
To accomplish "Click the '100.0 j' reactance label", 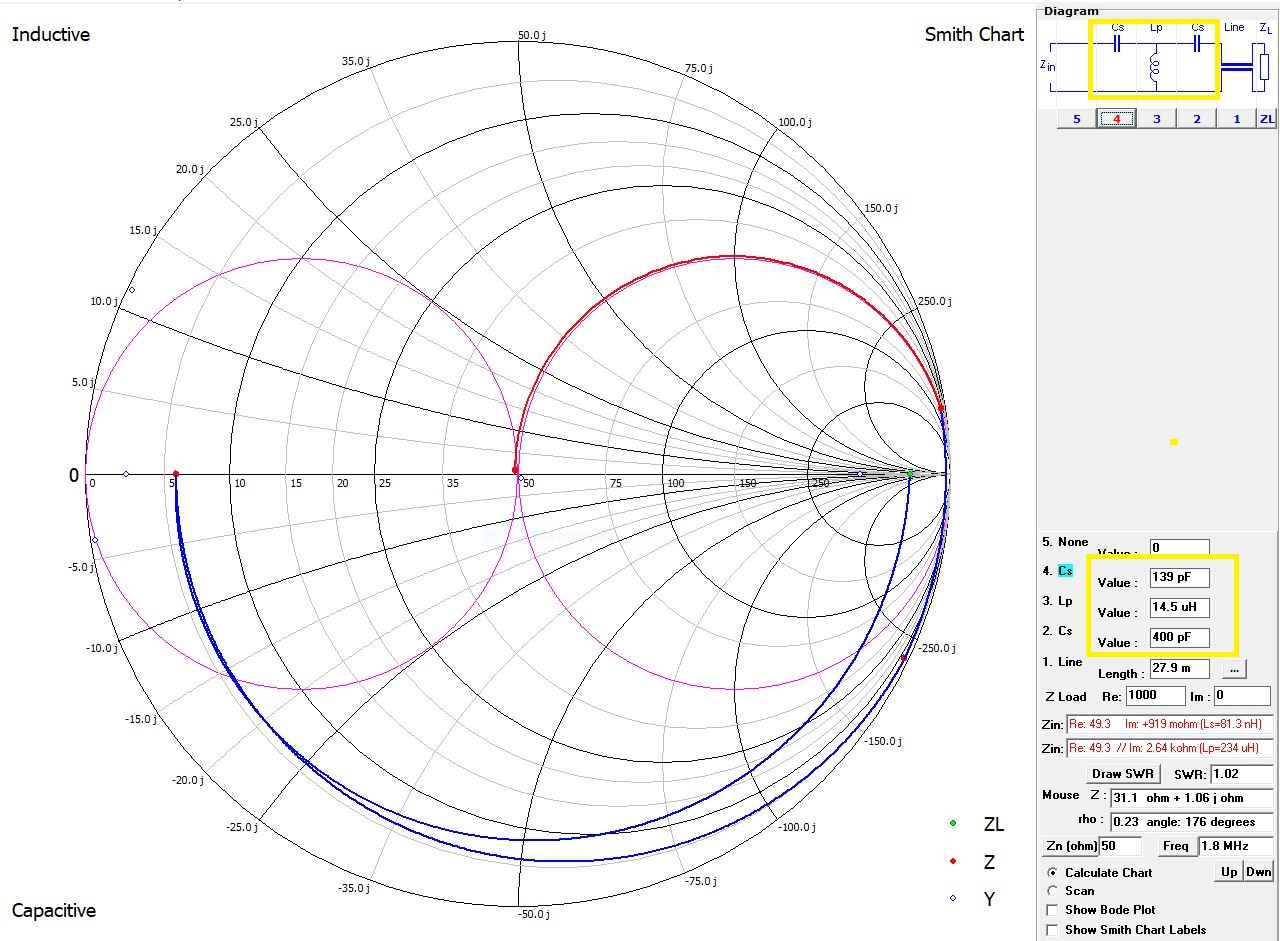I will (794, 122).
